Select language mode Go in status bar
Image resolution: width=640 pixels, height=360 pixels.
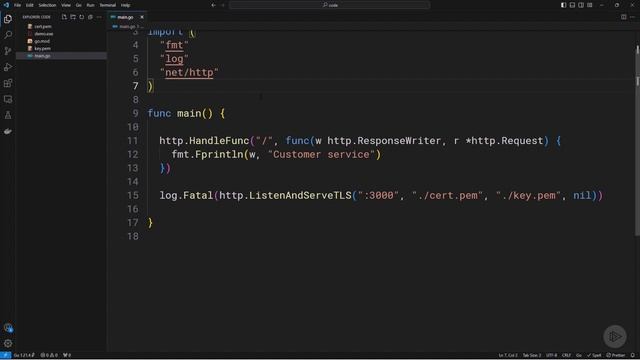tap(579, 356)
